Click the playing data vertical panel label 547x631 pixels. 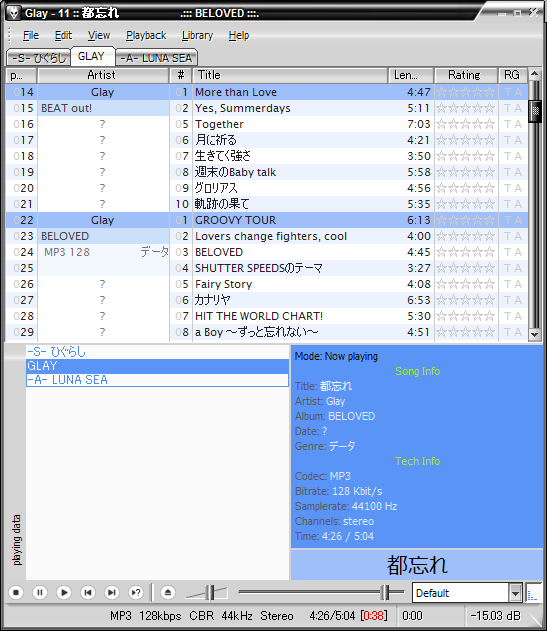click(x=17, y=540)
